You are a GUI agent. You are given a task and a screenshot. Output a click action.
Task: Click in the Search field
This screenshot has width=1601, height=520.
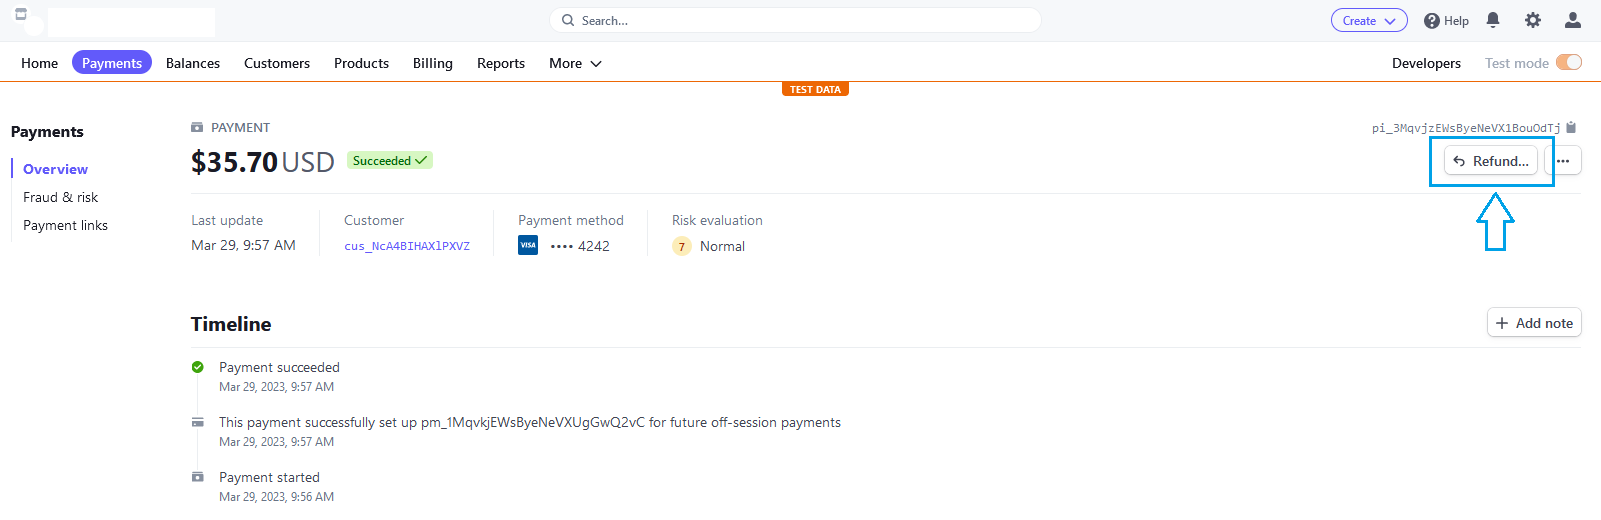click(x=795, y=20)
